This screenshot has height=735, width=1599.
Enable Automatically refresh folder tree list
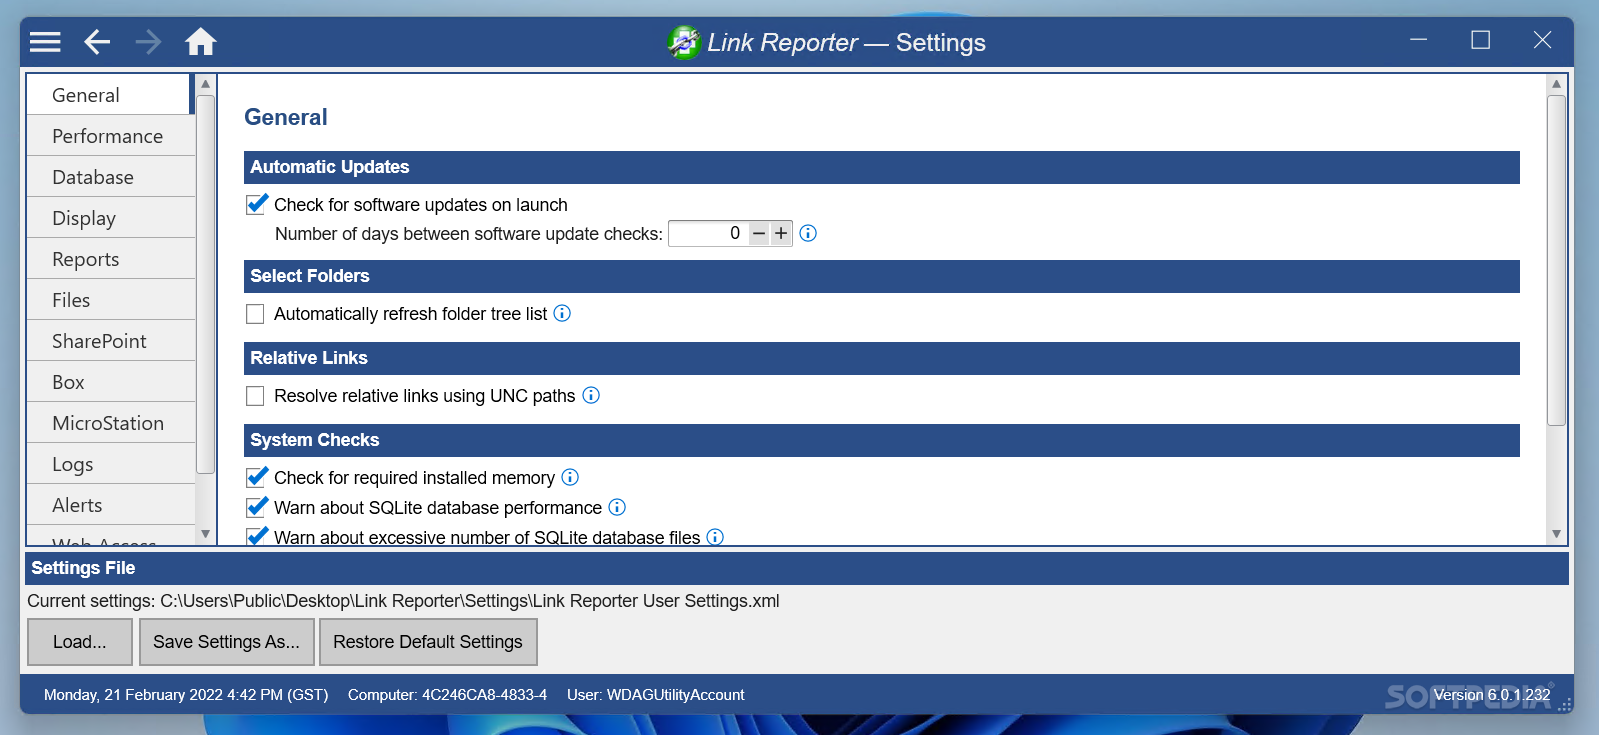(x=256, y=314)
